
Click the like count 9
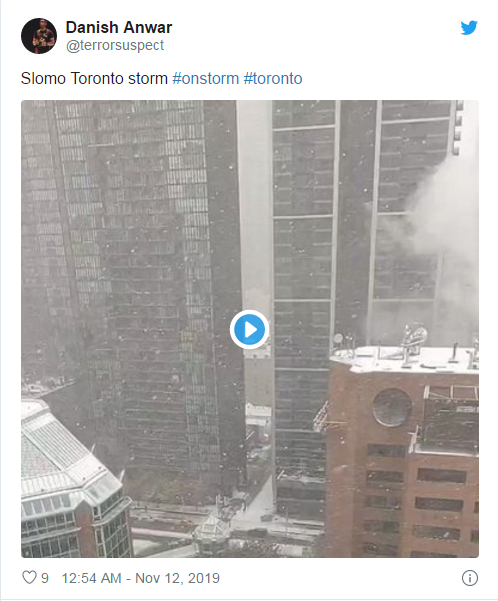coord(45,578)
